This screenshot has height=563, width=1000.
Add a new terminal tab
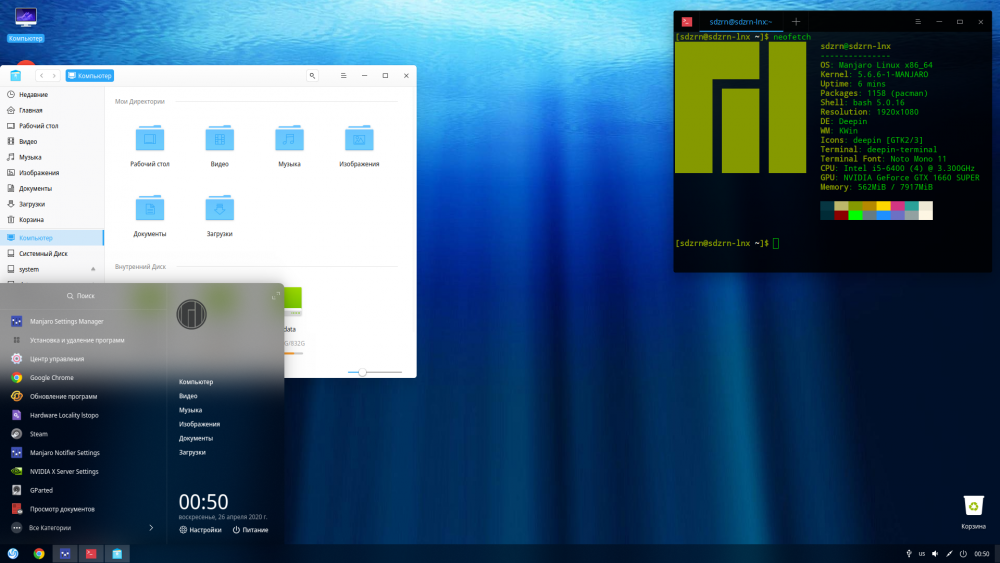coord(796,21)
